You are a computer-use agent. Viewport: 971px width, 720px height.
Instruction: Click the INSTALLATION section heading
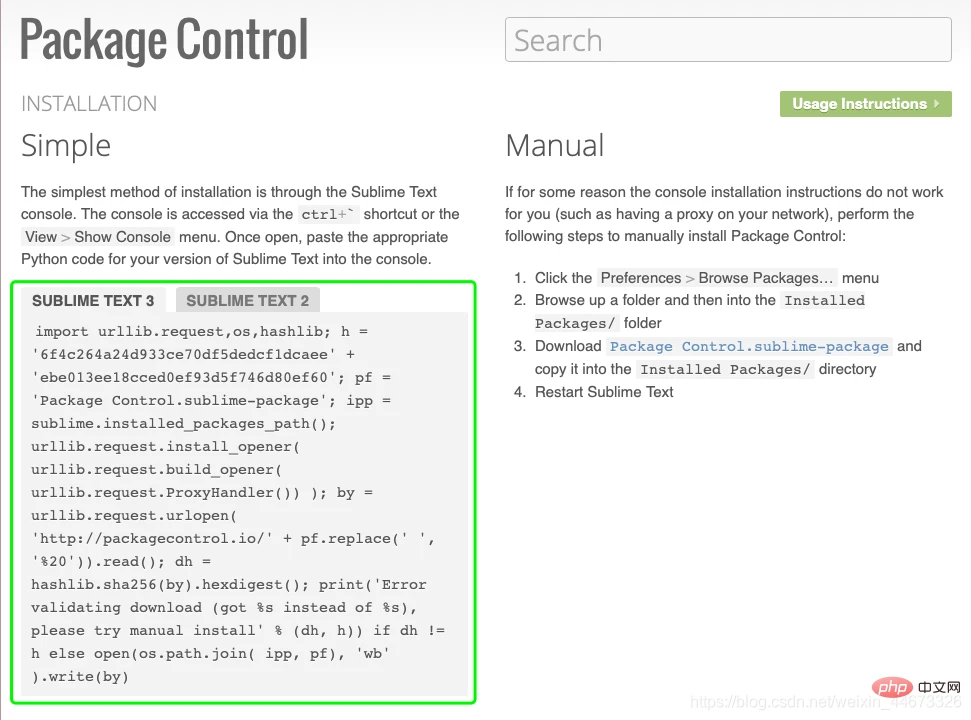pos(89,103)
